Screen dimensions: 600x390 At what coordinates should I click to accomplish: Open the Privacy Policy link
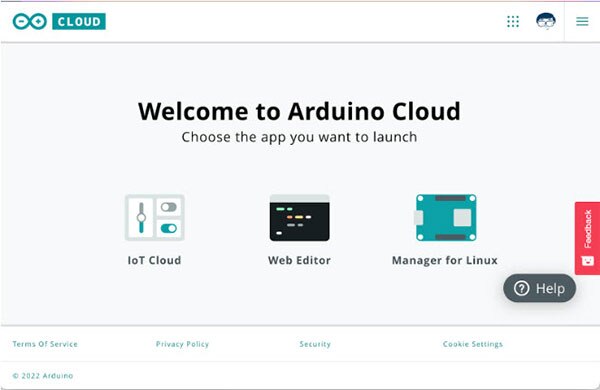183,344
